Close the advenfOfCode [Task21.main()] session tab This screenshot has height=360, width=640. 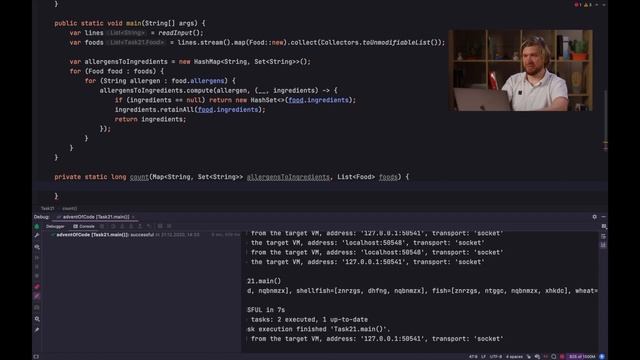click(x=133, y=217)
